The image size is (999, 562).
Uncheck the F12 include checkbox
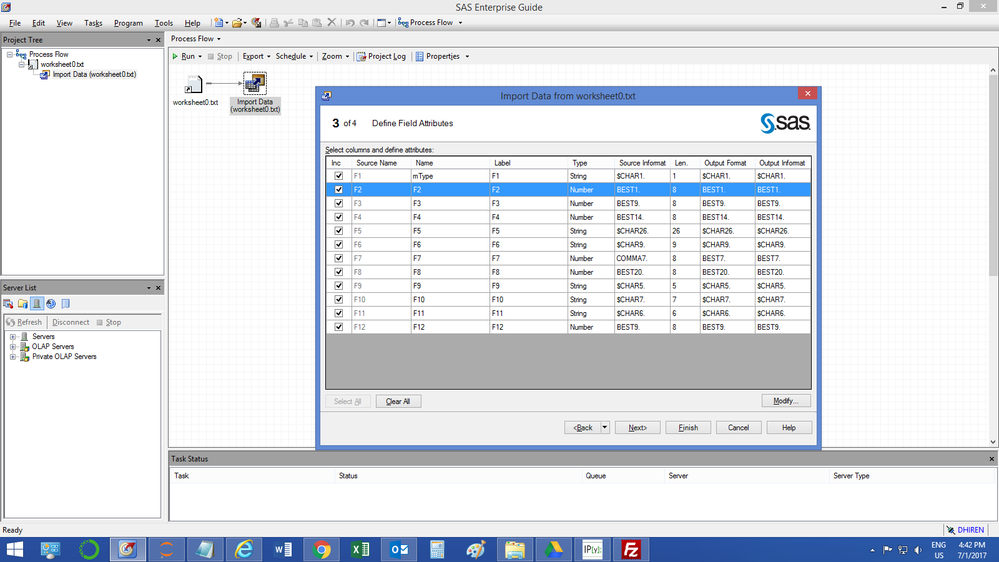pyautogui.click(x=338, y=327)
